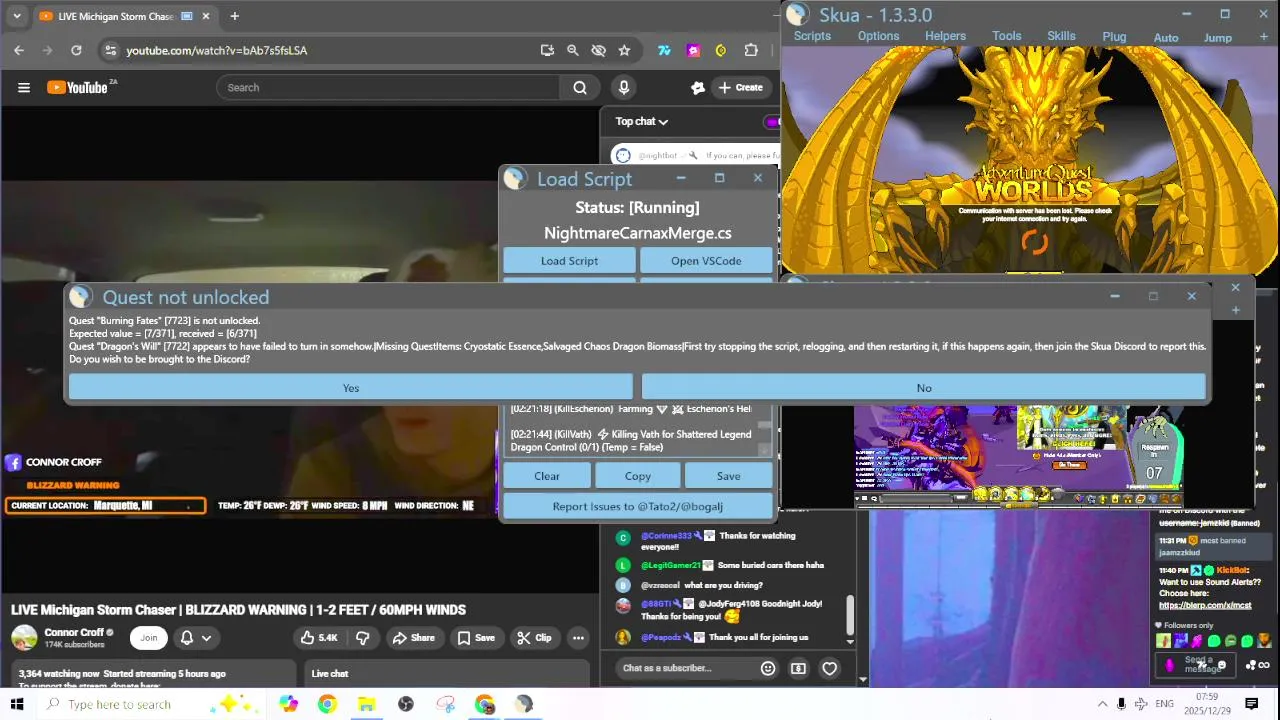This screenshot has height=720, width=1280.
Task: Click No in Quest not unlocked dialog
Action: (x=924, y=388)
